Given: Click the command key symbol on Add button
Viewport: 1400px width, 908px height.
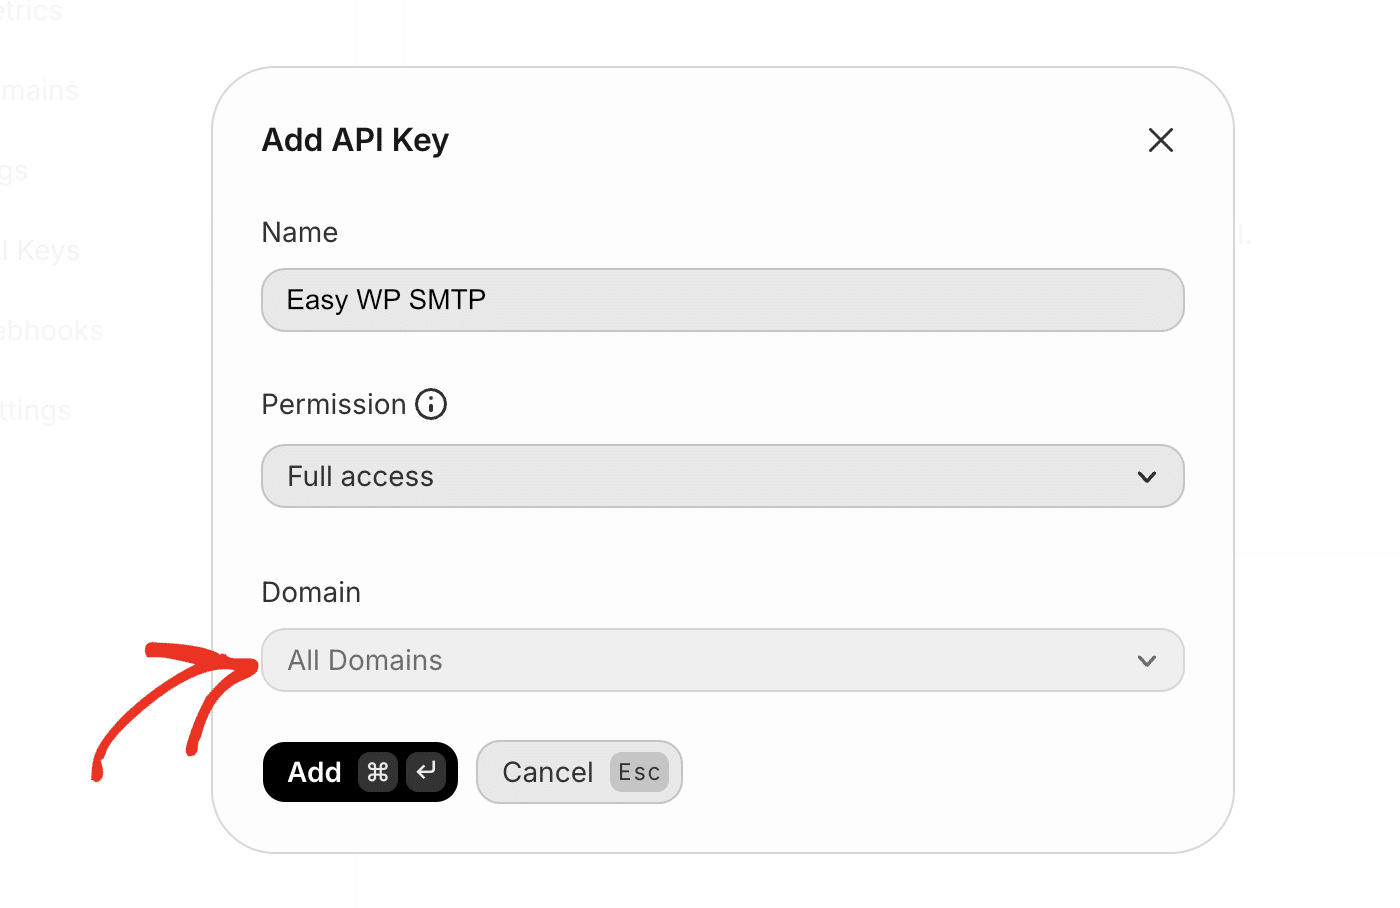Looking at the screenshot, I should (x=379, y=772).
